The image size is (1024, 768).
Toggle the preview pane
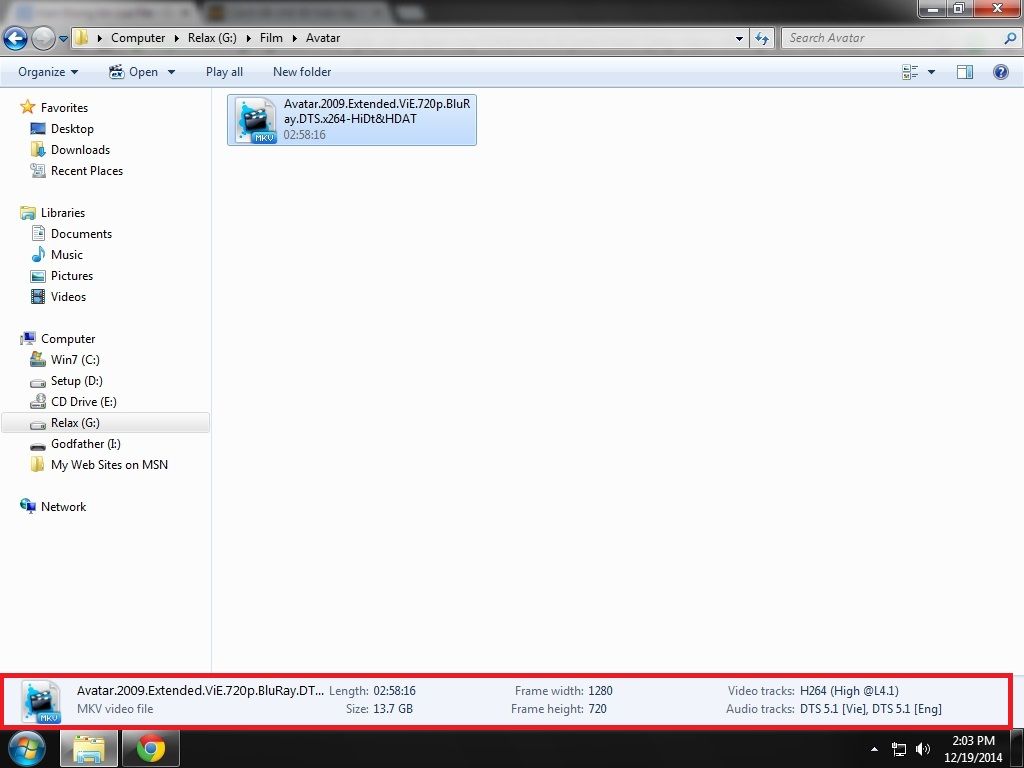pyautogui.click(x=965, y=72)
